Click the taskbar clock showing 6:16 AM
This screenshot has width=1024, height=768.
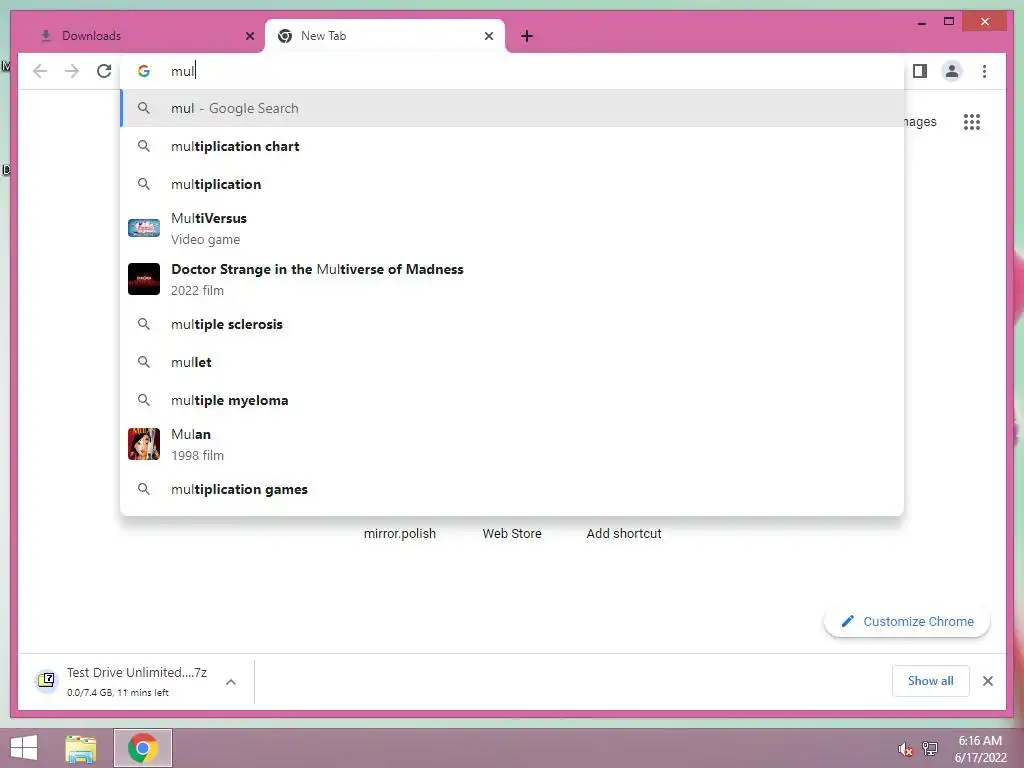point(980,749)
